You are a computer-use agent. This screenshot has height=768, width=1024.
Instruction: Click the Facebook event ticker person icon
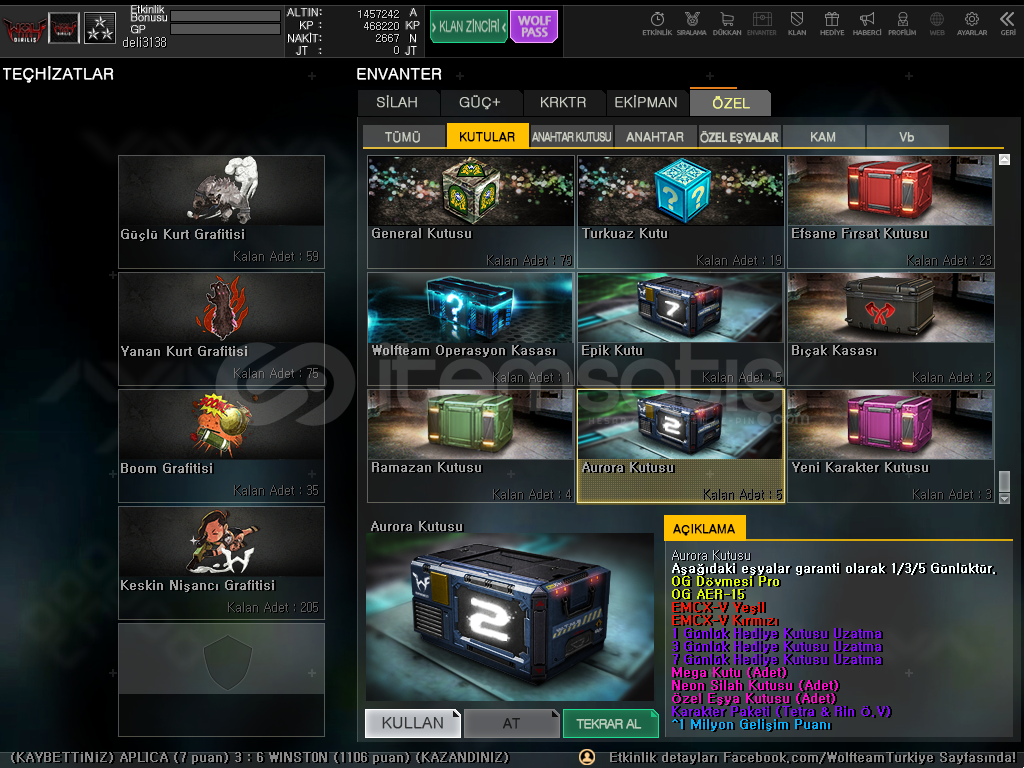click(587, 757)
